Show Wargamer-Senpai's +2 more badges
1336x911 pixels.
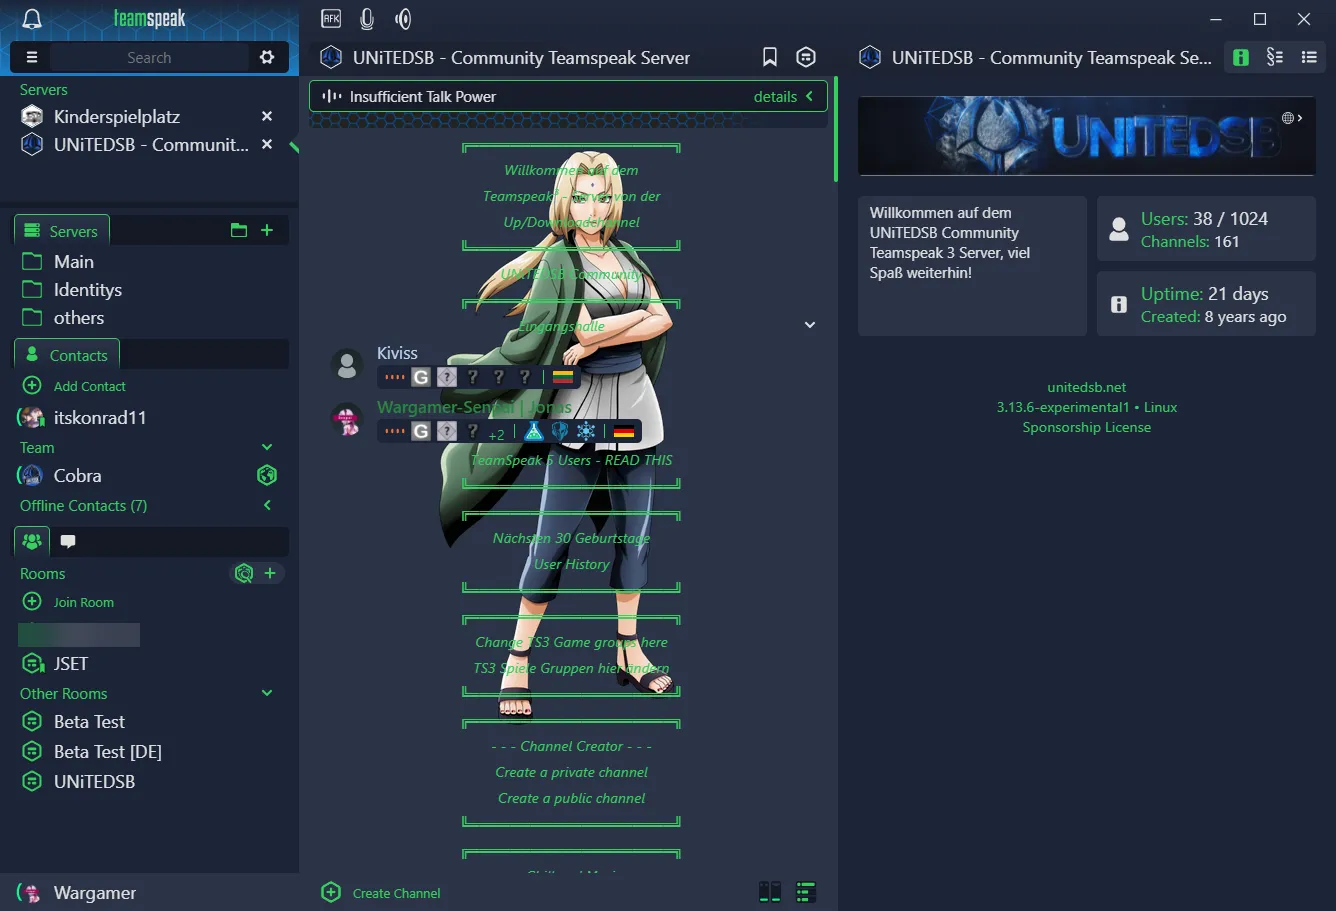click(496, 434)
